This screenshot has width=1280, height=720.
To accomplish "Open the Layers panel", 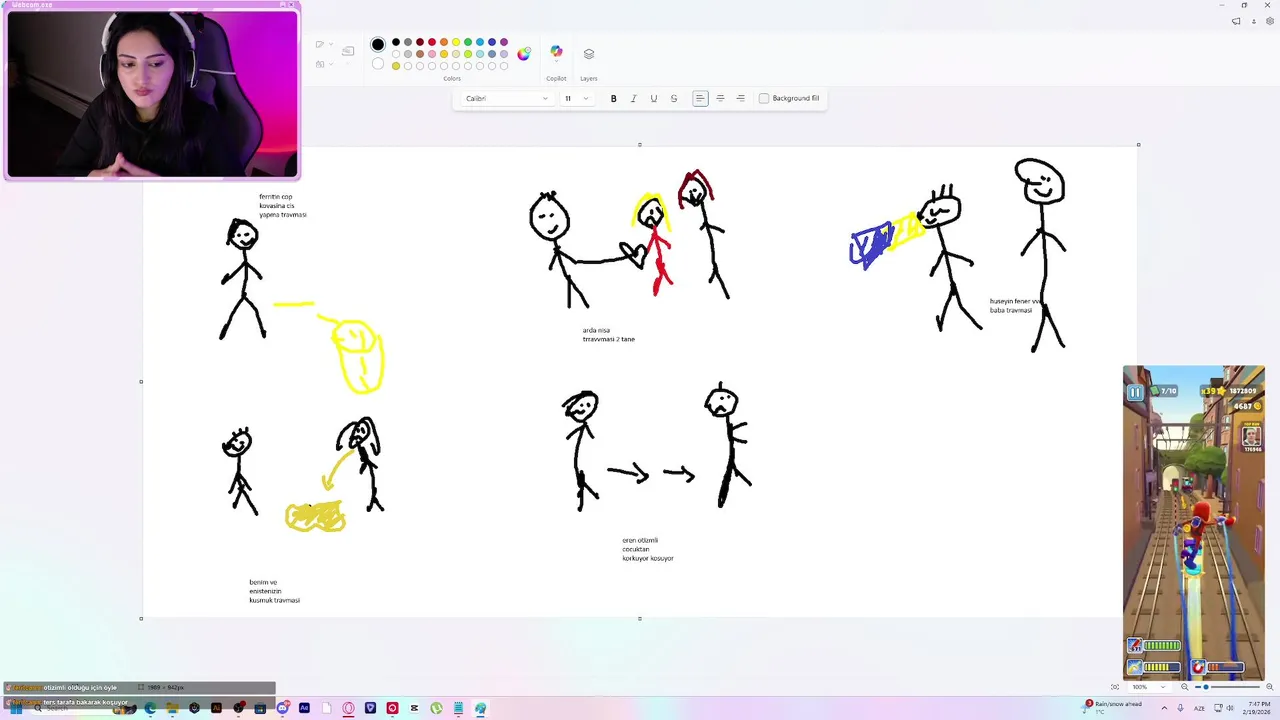I will coord(589,54).
